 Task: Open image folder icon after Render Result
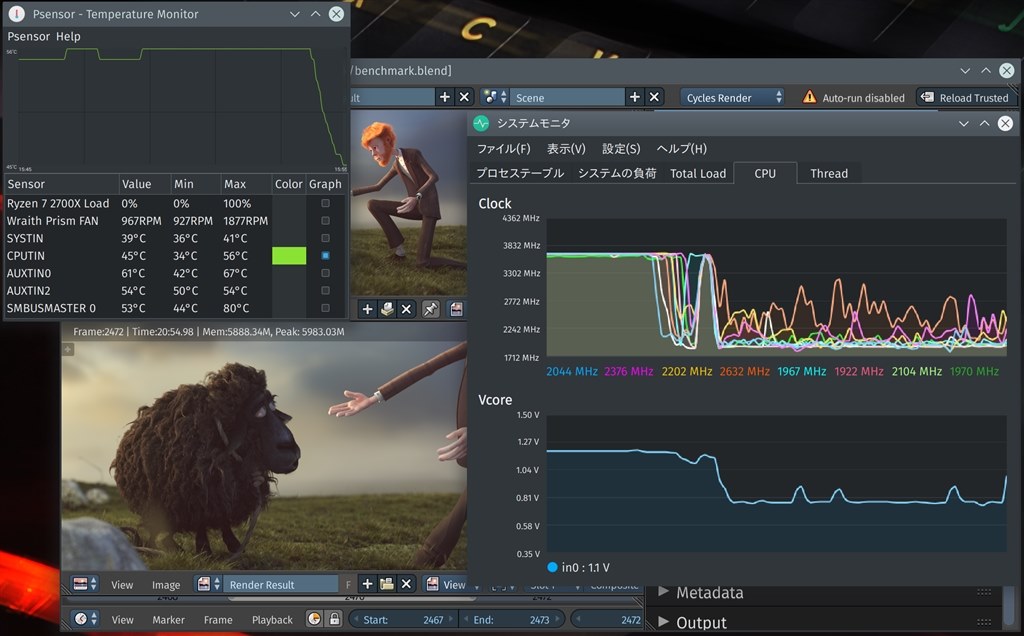click(x=387, y=584)
